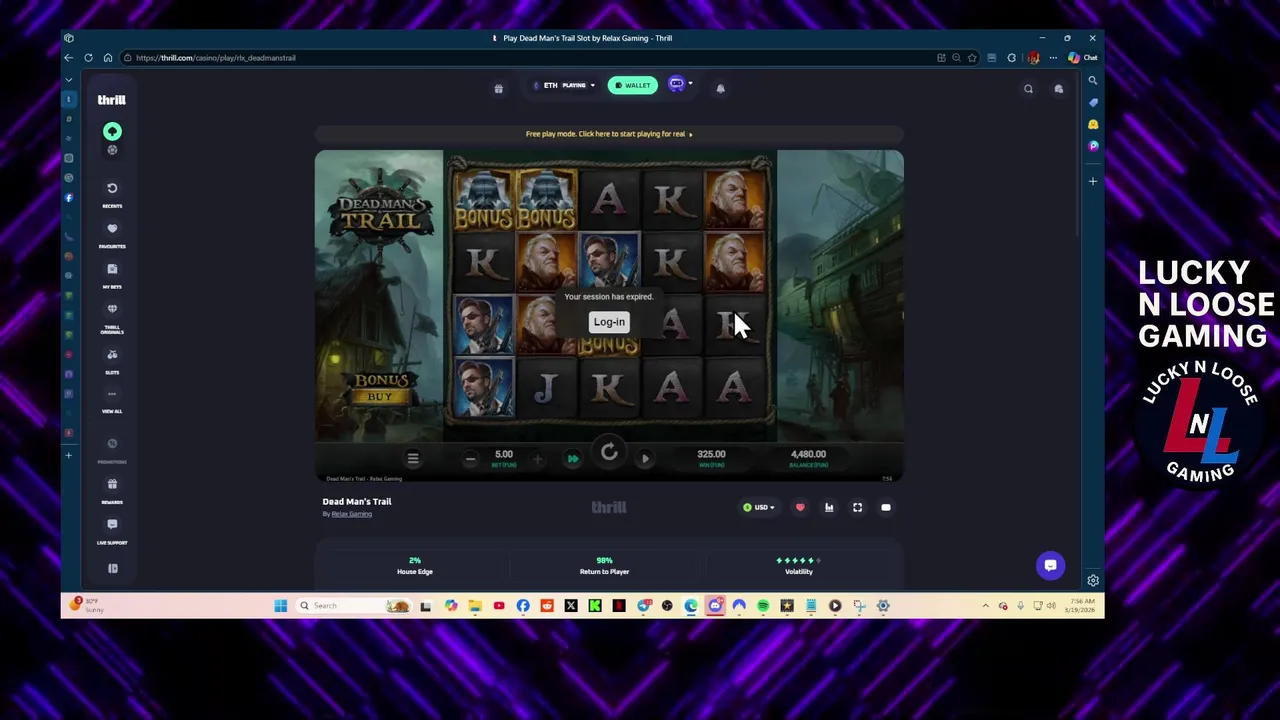Open the USD currency dropdown
Image resolution: width=1280 pixels, height=720 pixels.
click(759, 508)
